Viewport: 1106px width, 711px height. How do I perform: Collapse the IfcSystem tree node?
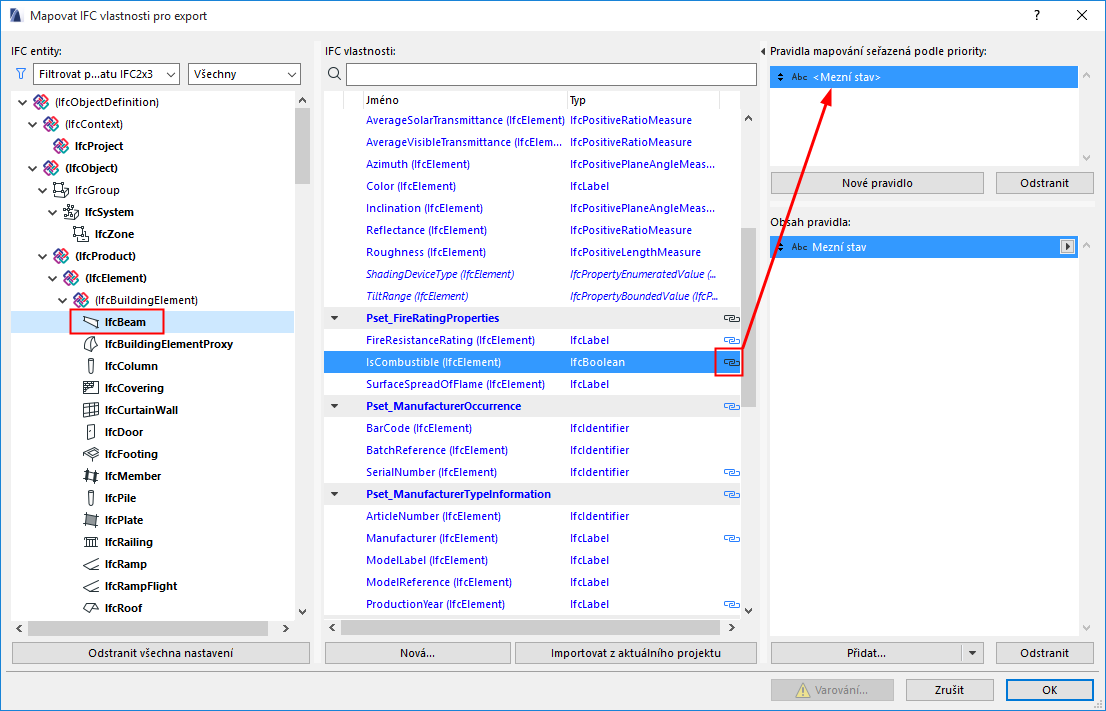click(x=53, y=212)
